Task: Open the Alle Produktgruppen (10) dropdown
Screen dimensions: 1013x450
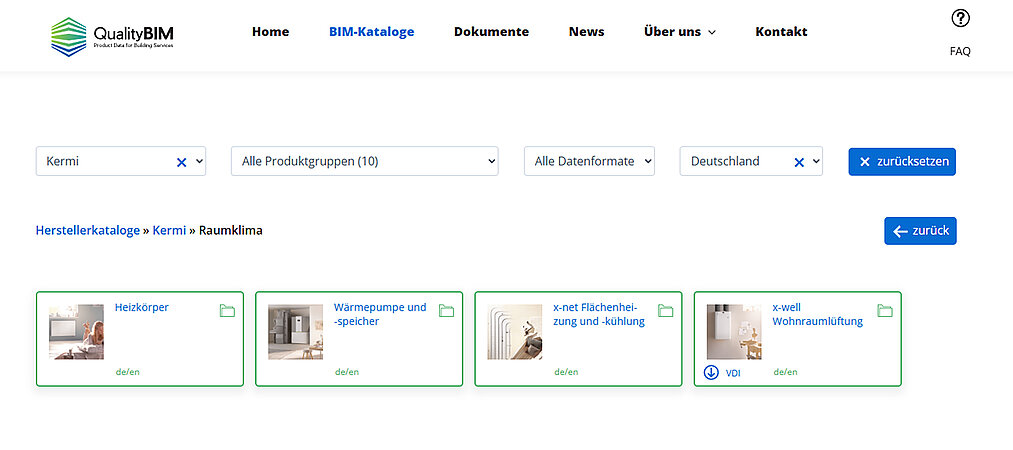Action: tap(364, 161)
